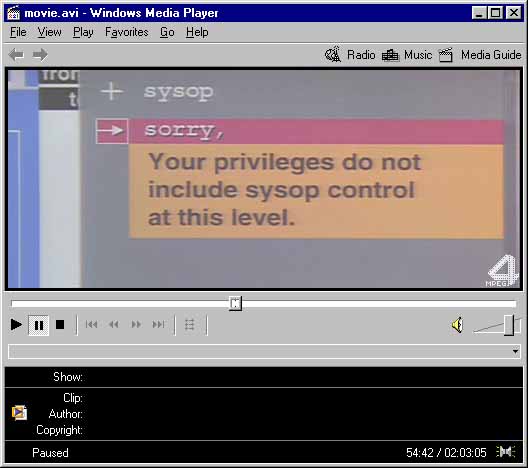Fast forward the video

click(136, 325)
